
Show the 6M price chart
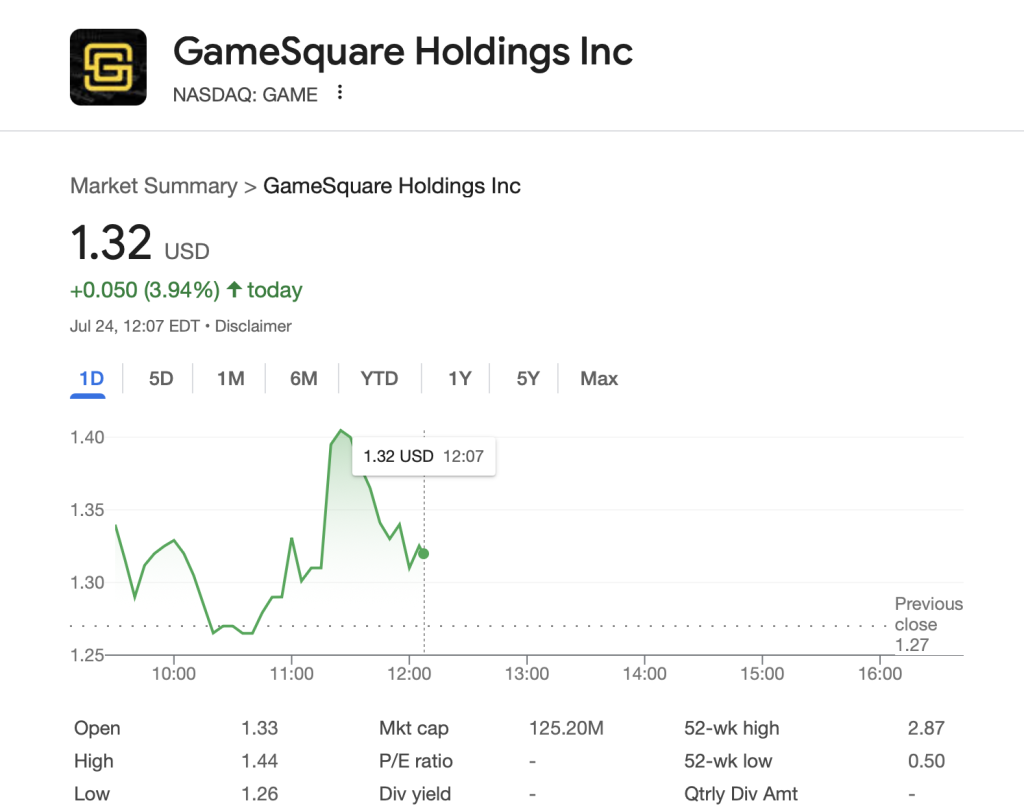304,378
